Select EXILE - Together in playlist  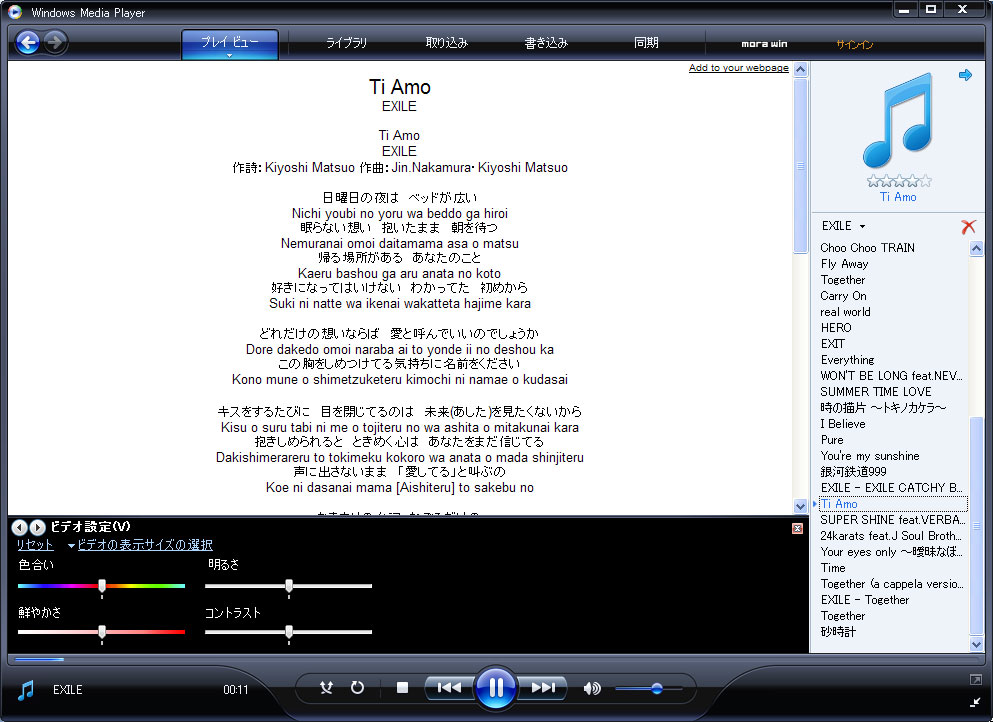coord(864,600)
